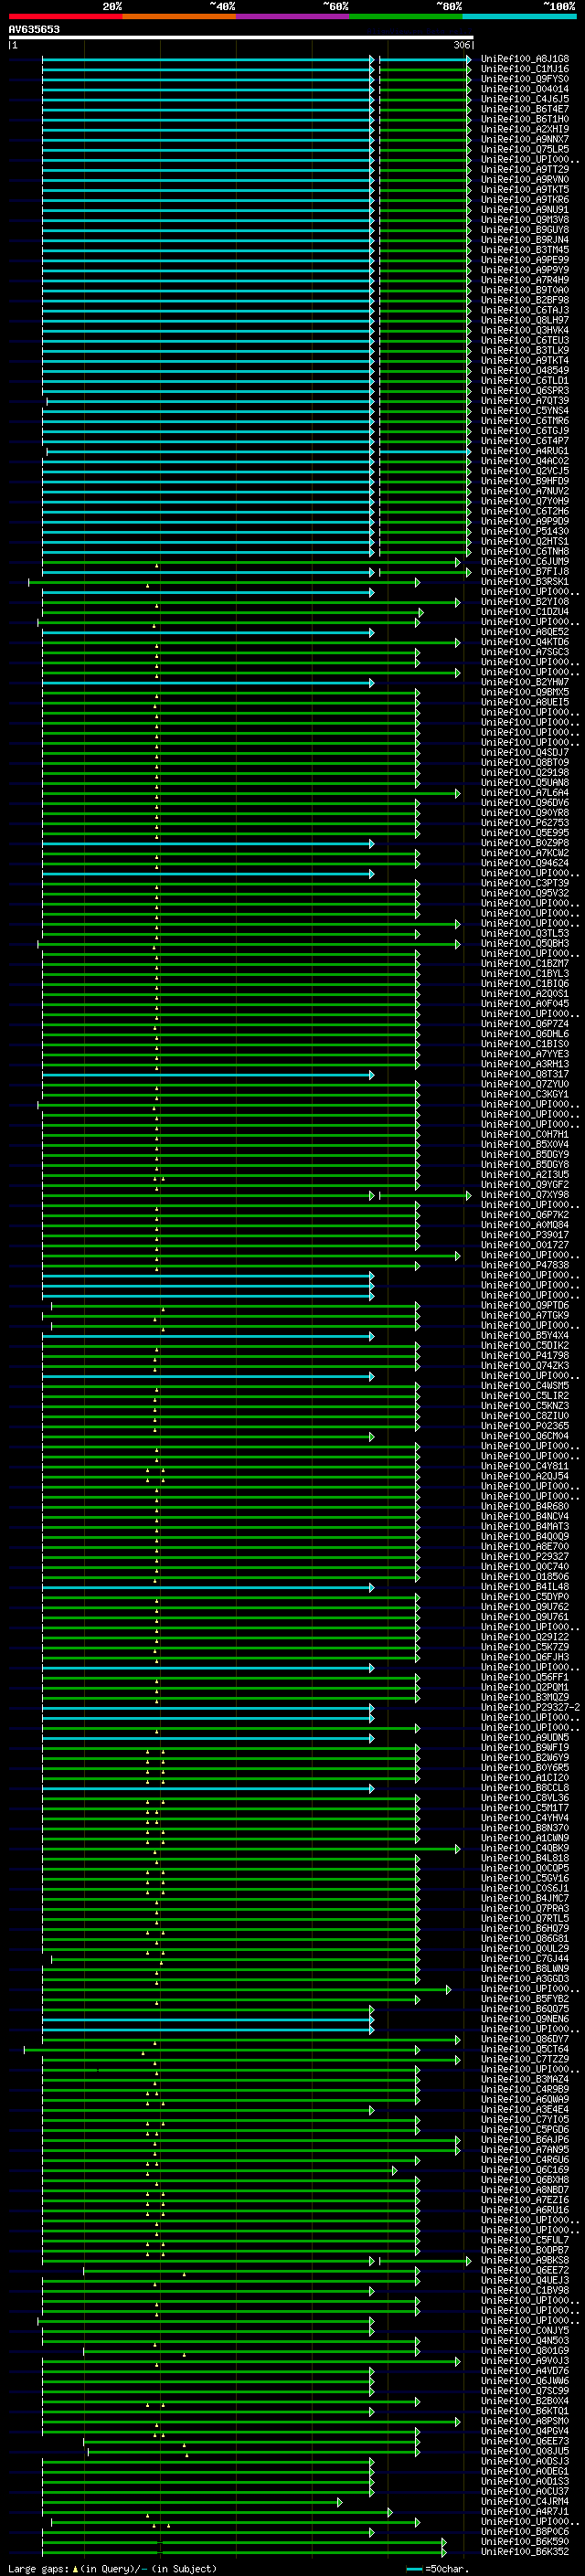
Task: Click the cyan =50char. scale legend
Action: [438, 2568]
